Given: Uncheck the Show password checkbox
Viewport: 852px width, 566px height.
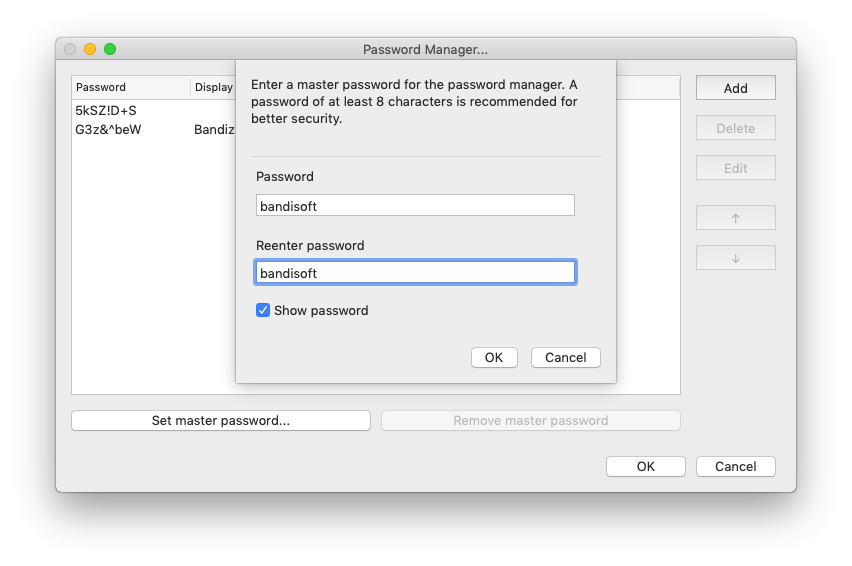Looking at the screenshot, I should [x=263, y=311].
